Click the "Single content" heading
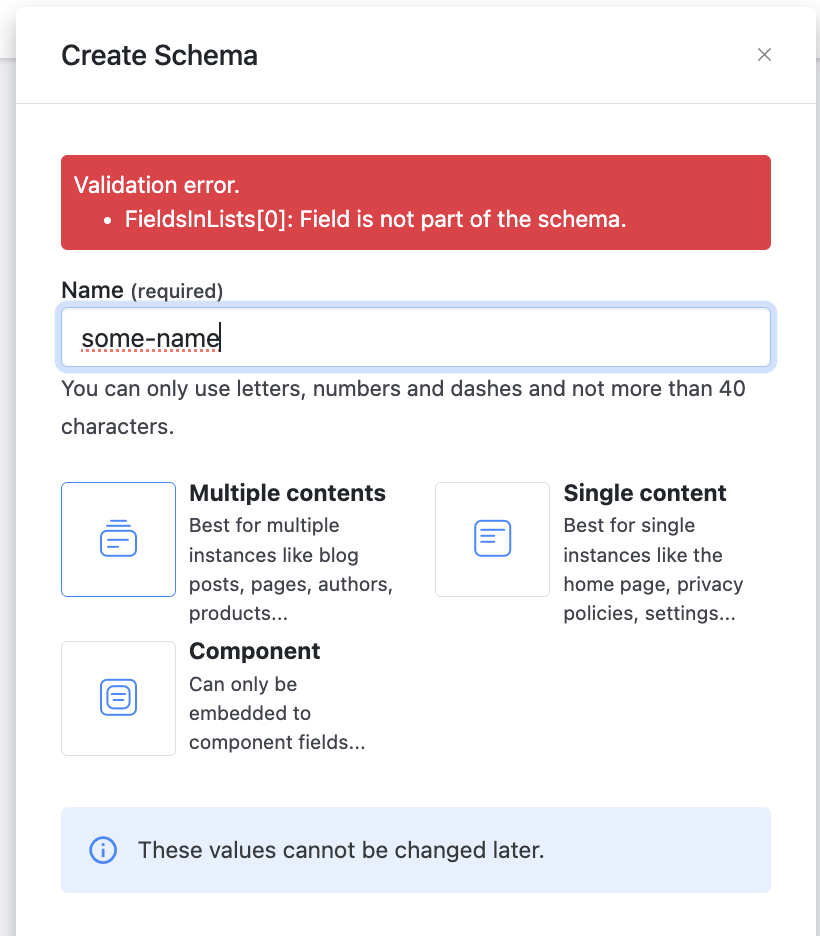Image resolution: width=820 pixels, height=936 pixels. point(644,493)
